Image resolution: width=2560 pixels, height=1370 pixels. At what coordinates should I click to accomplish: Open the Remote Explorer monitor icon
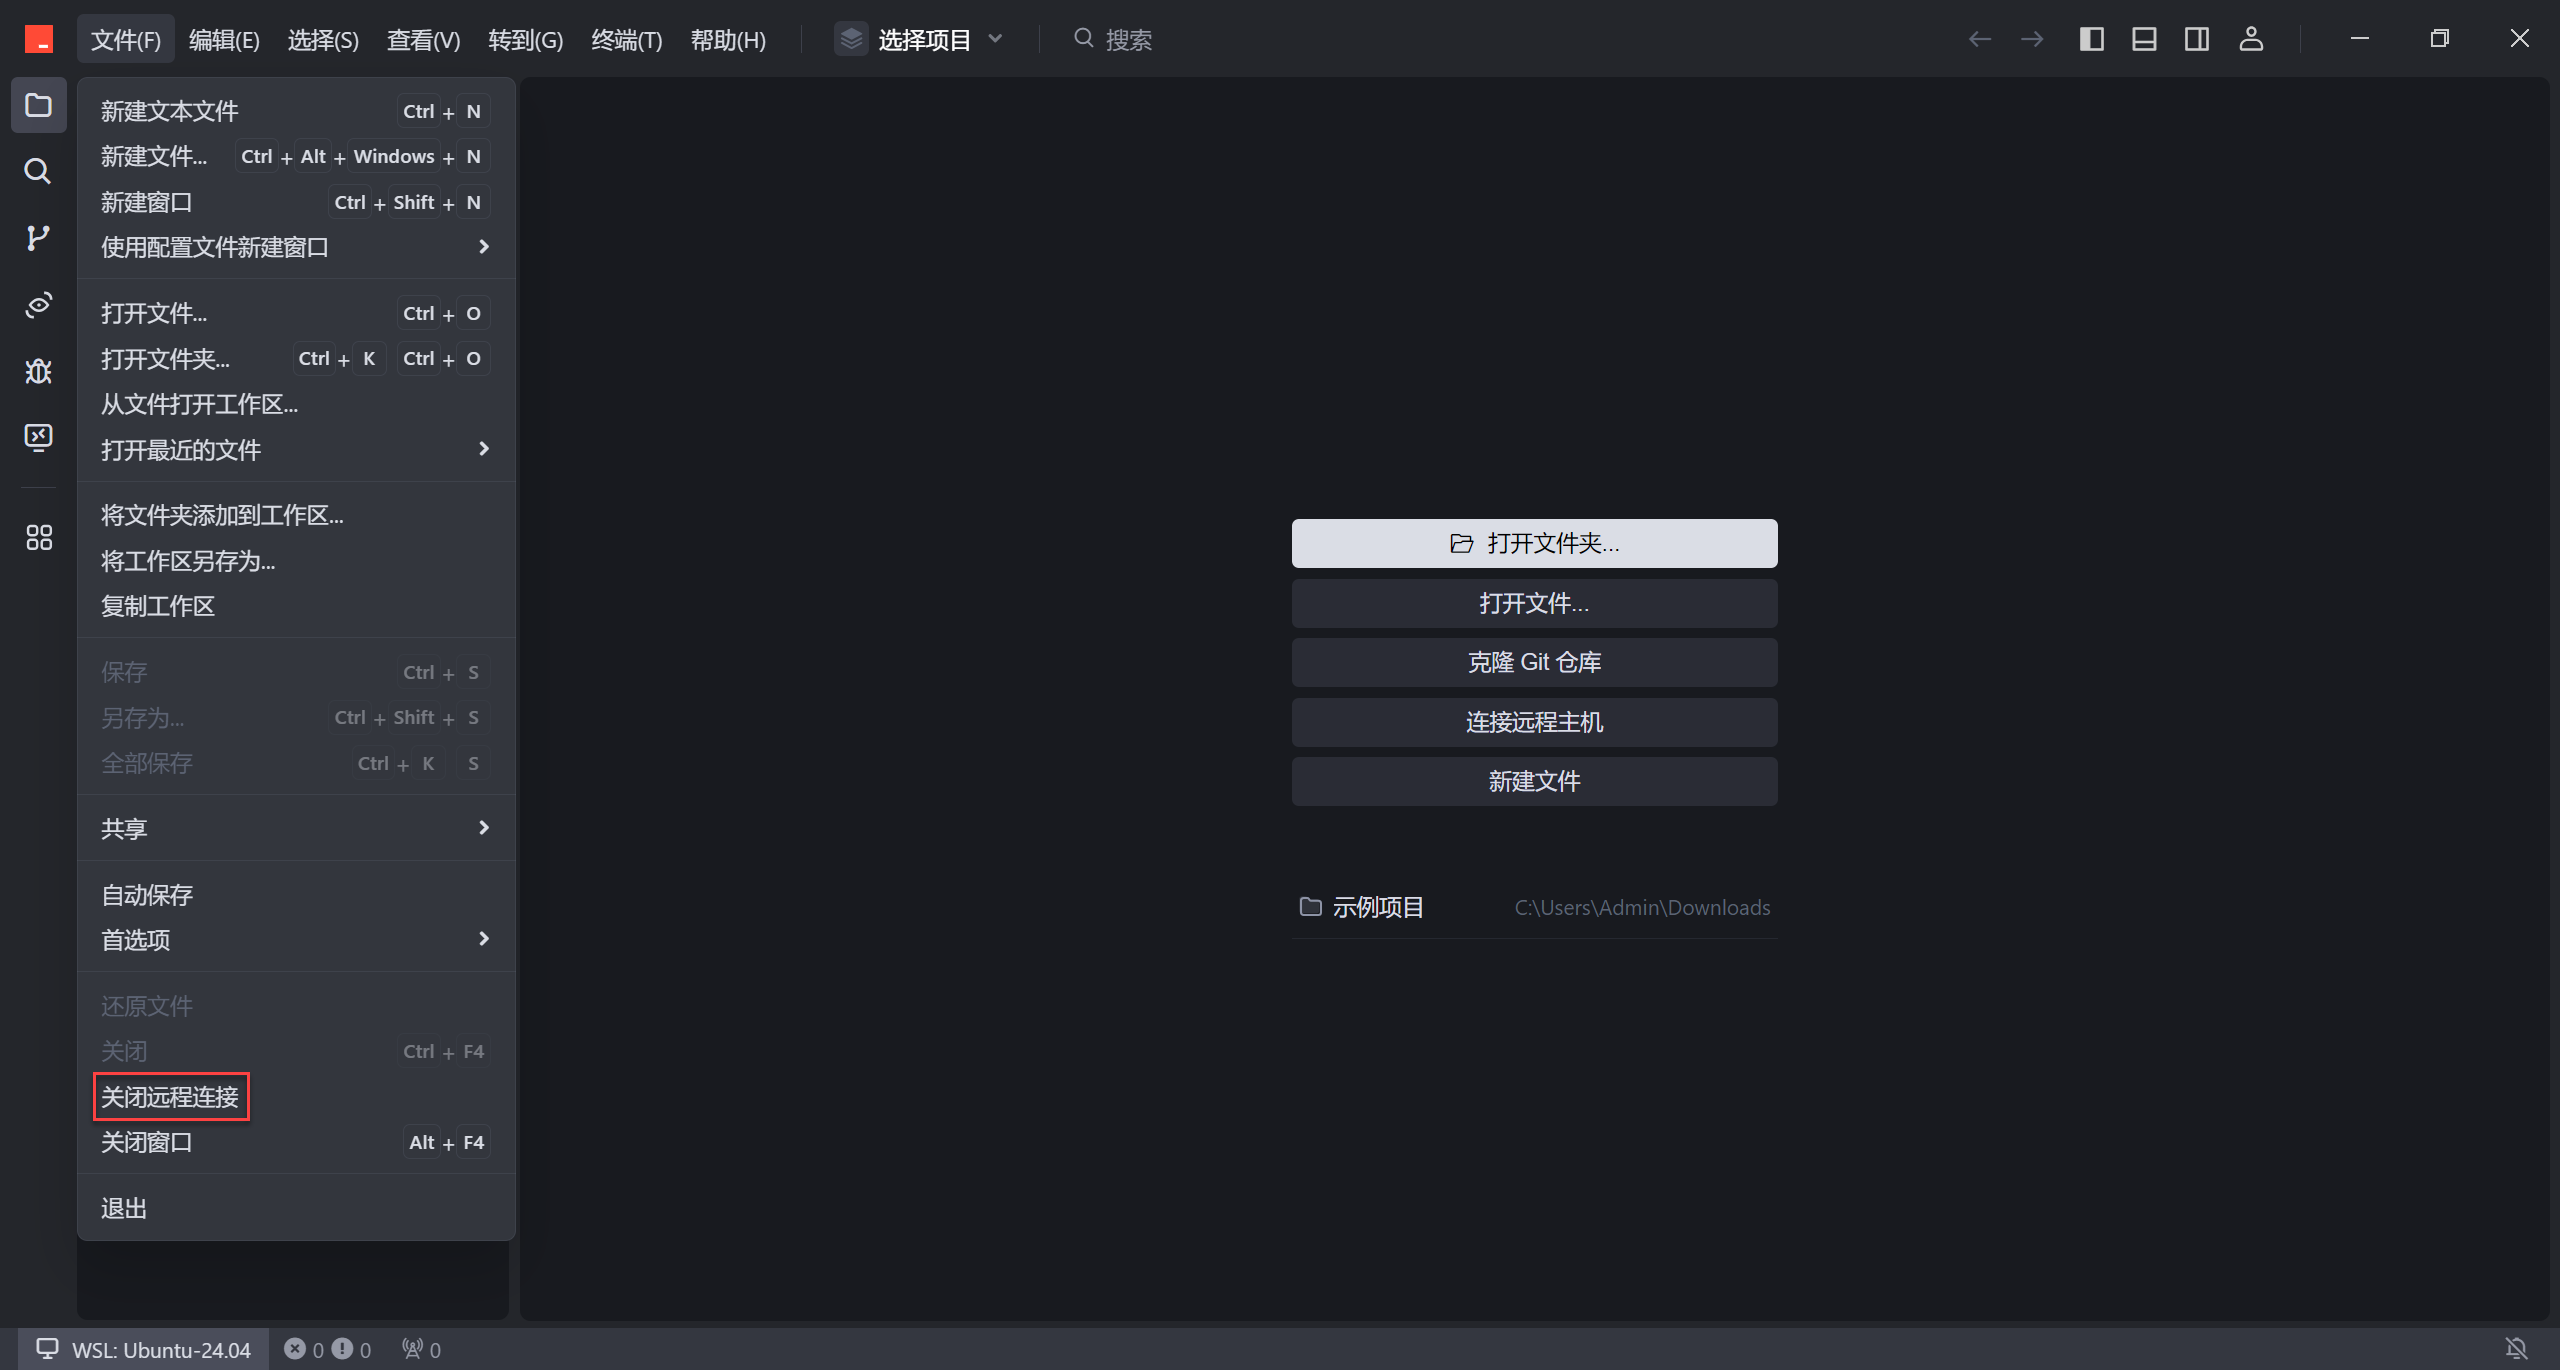point(38,437)
